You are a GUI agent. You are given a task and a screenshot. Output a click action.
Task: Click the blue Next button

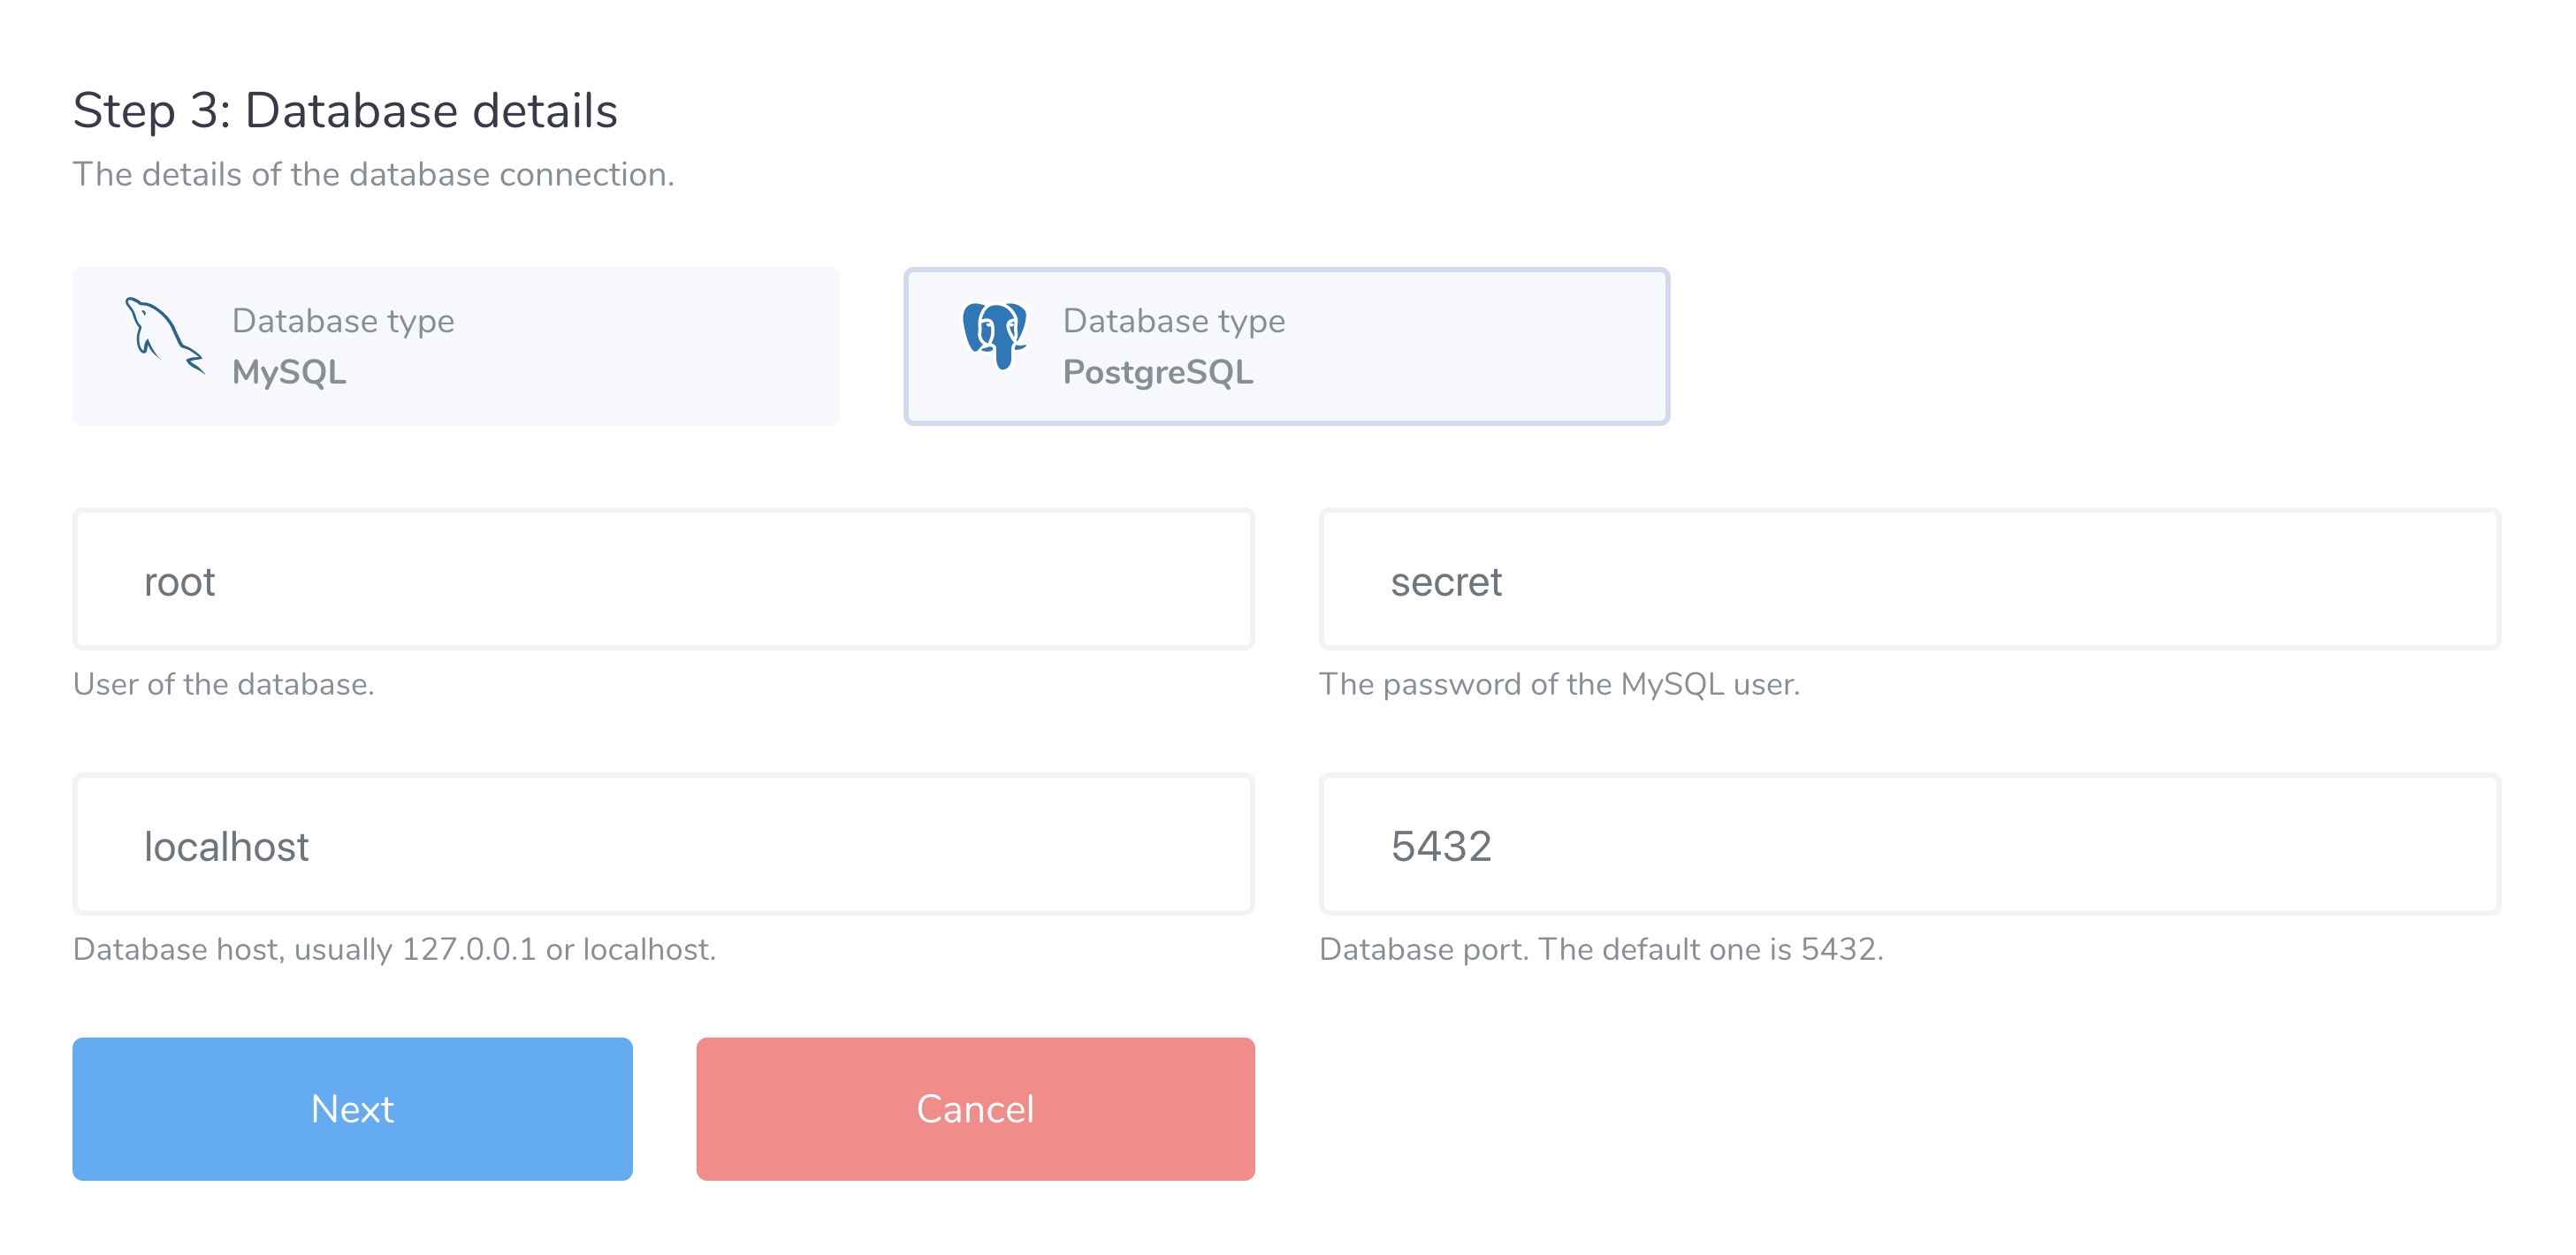pos(352,1109)
